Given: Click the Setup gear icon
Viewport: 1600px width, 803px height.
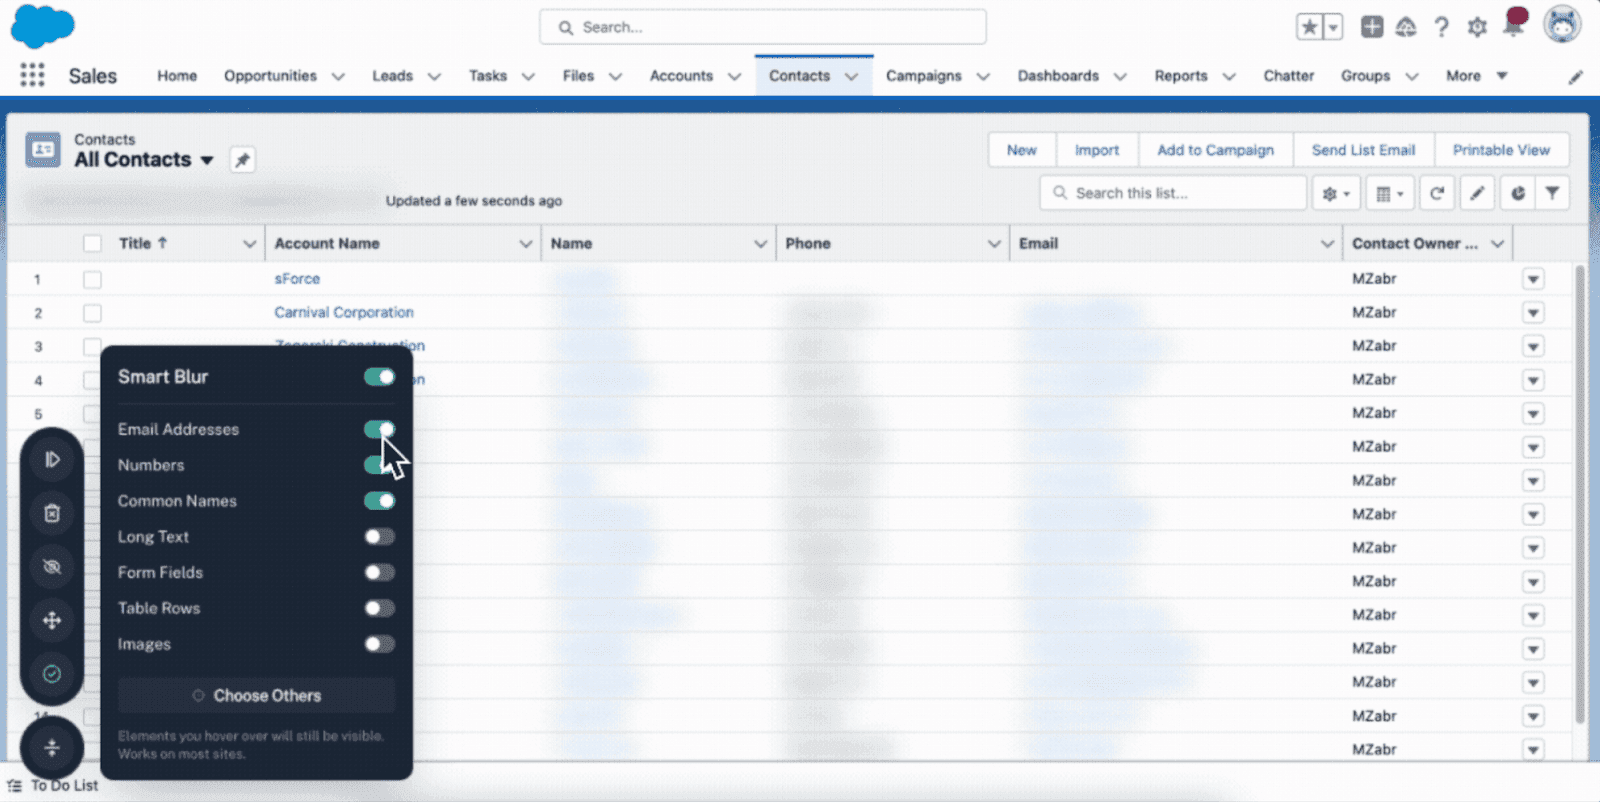Looking at the screenshot, I should tap(1477, 27).
